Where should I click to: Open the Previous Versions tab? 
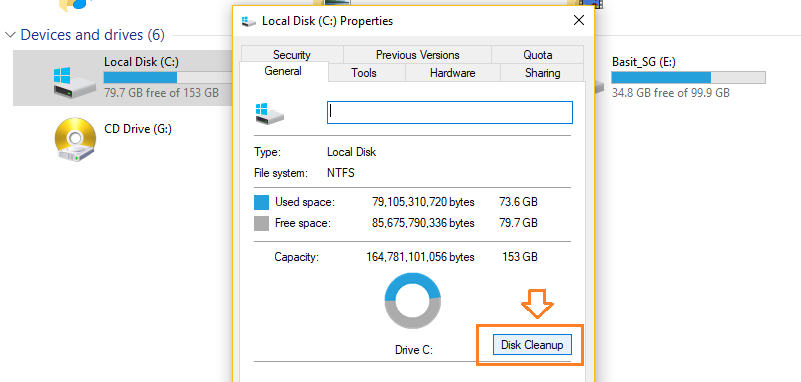pos(417,55)
